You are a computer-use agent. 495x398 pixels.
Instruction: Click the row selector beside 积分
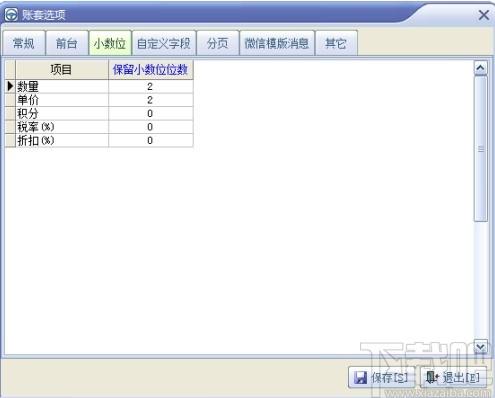(10, 114)
